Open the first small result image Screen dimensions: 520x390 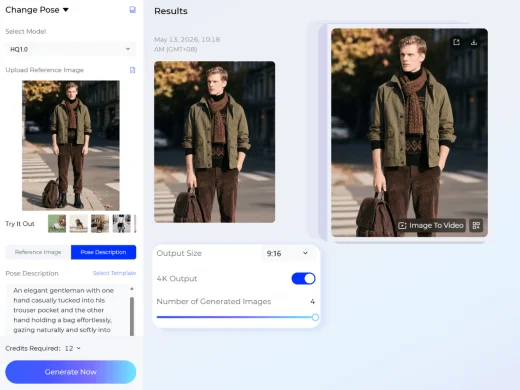[215, 142]
